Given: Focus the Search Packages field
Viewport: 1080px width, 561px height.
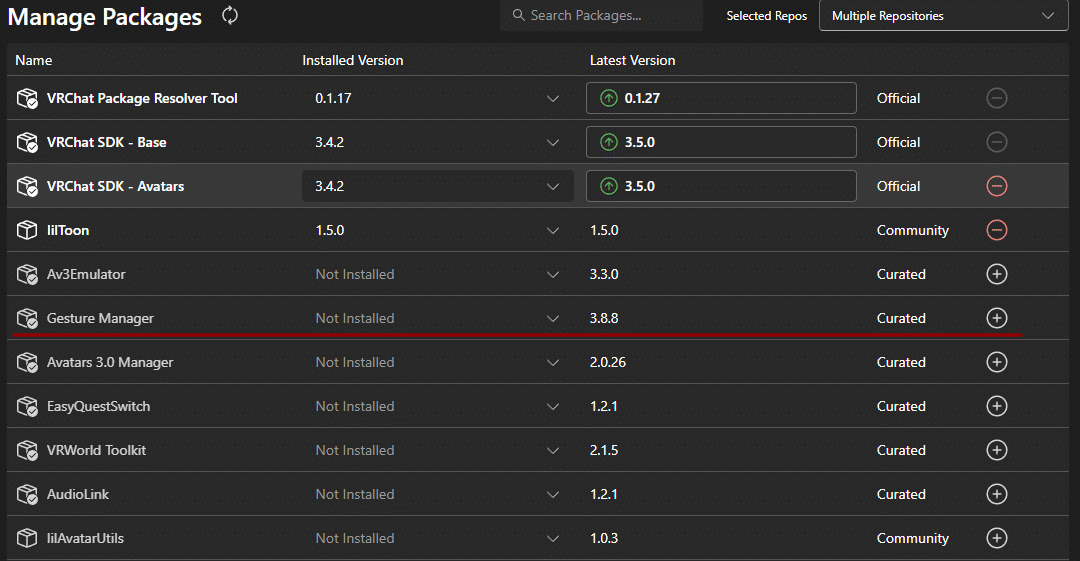Looking at the screenshot, I should tap(601, 15).
